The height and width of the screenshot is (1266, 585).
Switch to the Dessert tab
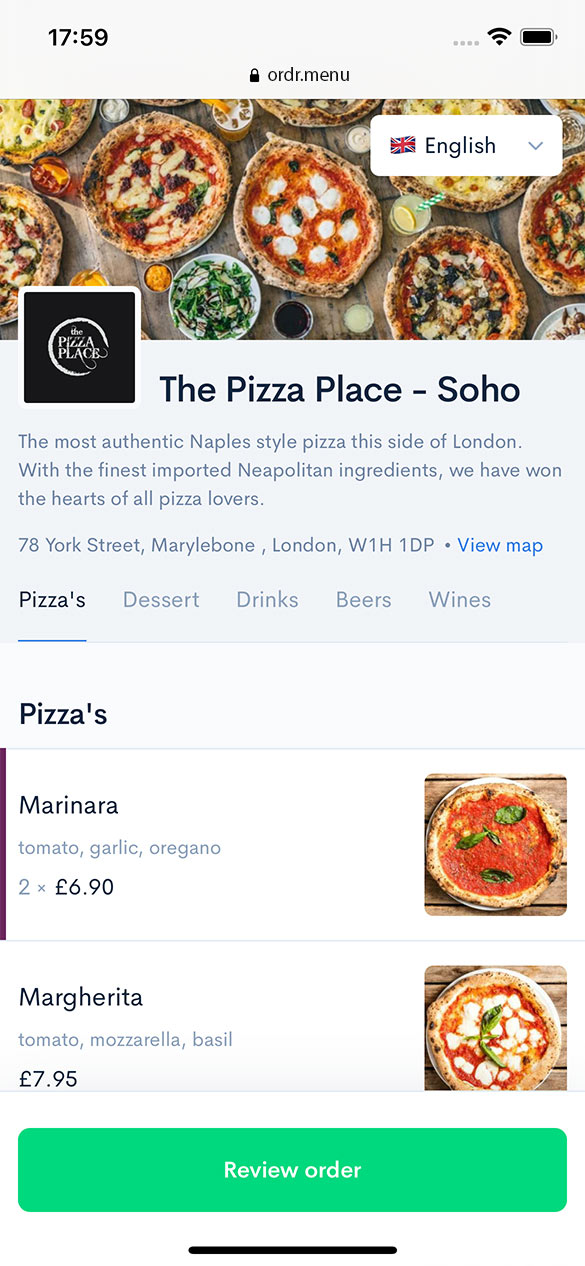click(x=160, y=599)
